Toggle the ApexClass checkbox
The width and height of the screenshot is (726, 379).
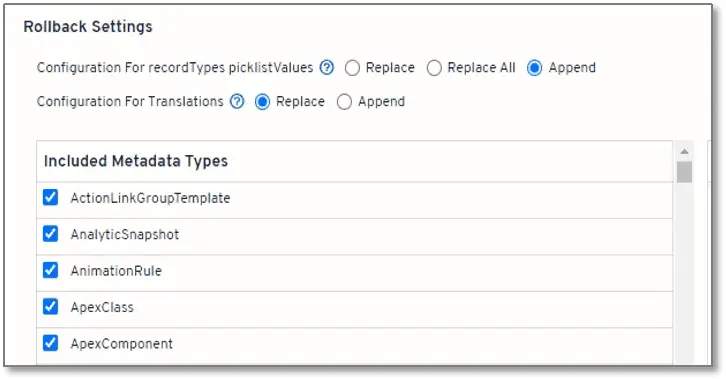click(50, 307)
